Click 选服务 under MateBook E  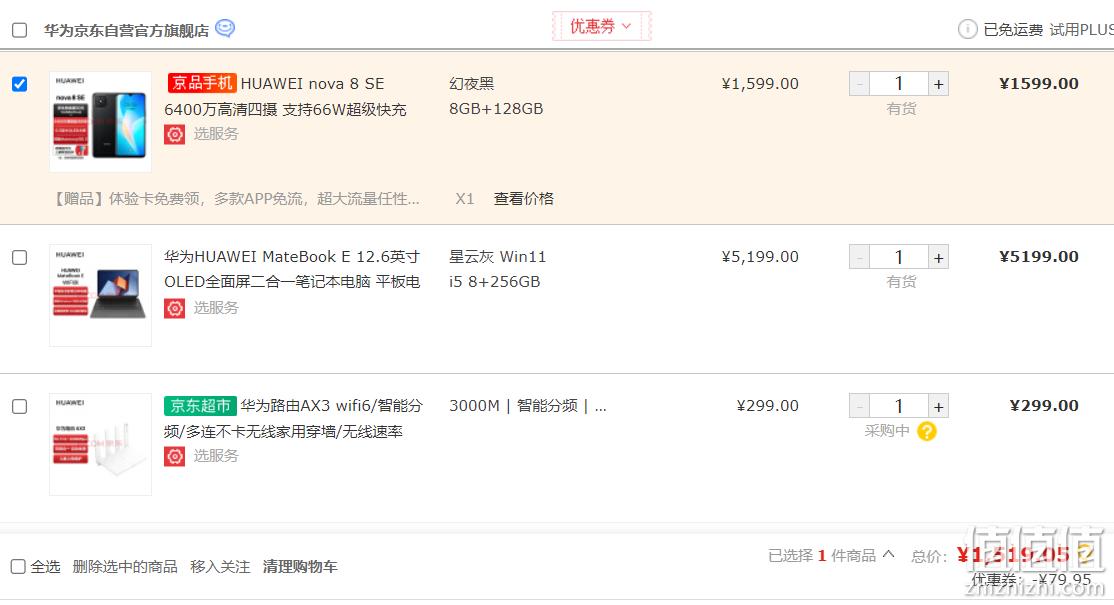(x=216, y=308)
